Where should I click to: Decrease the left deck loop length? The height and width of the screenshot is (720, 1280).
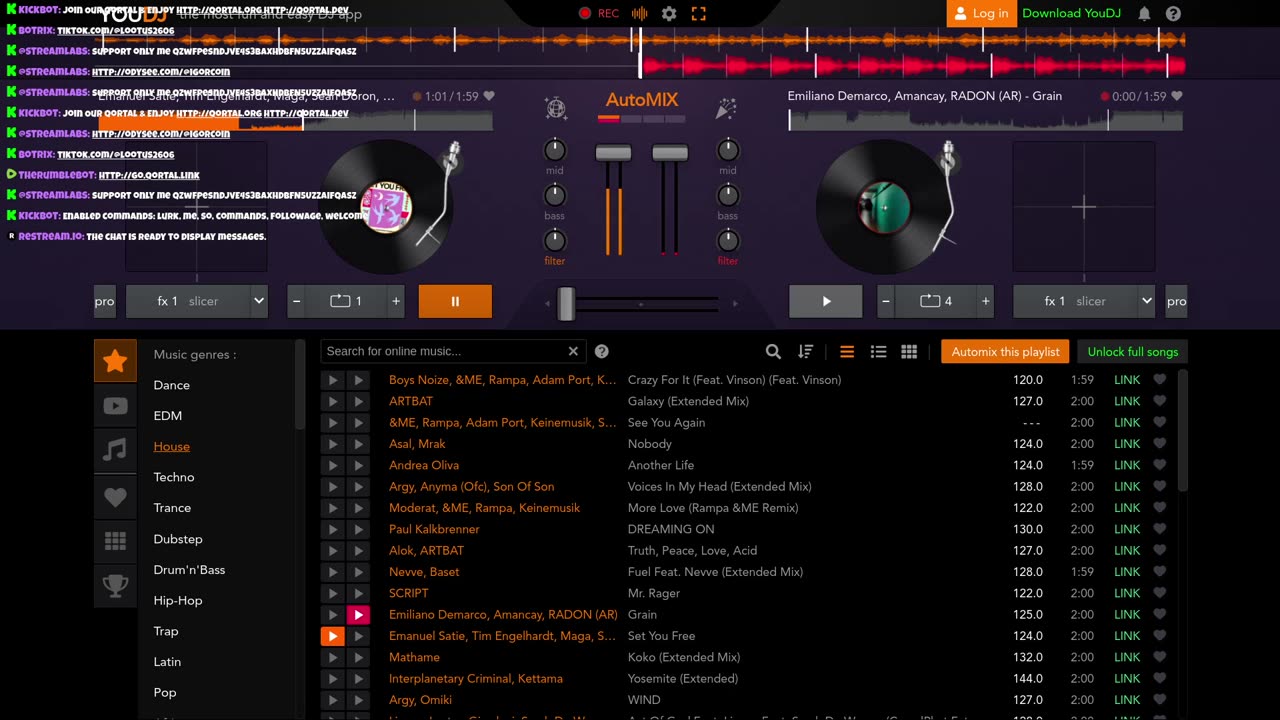click(x=296, y=301)
